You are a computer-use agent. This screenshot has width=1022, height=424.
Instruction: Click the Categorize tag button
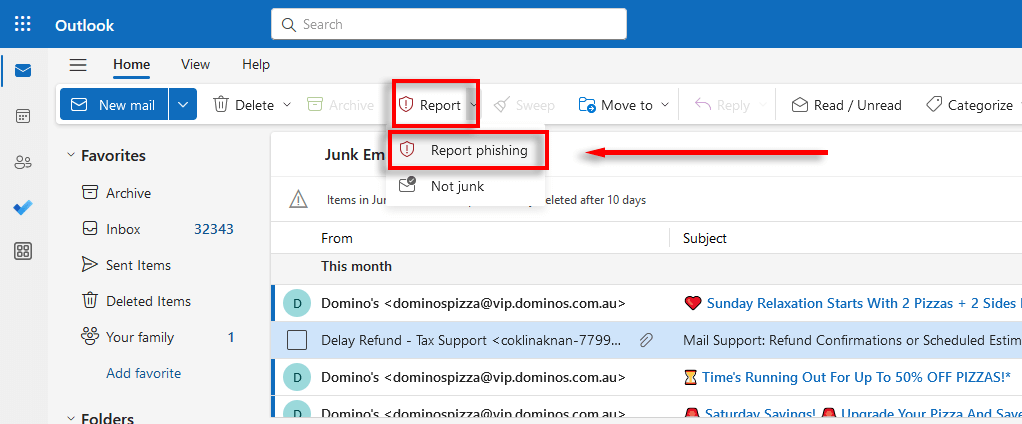click(969, 105)
